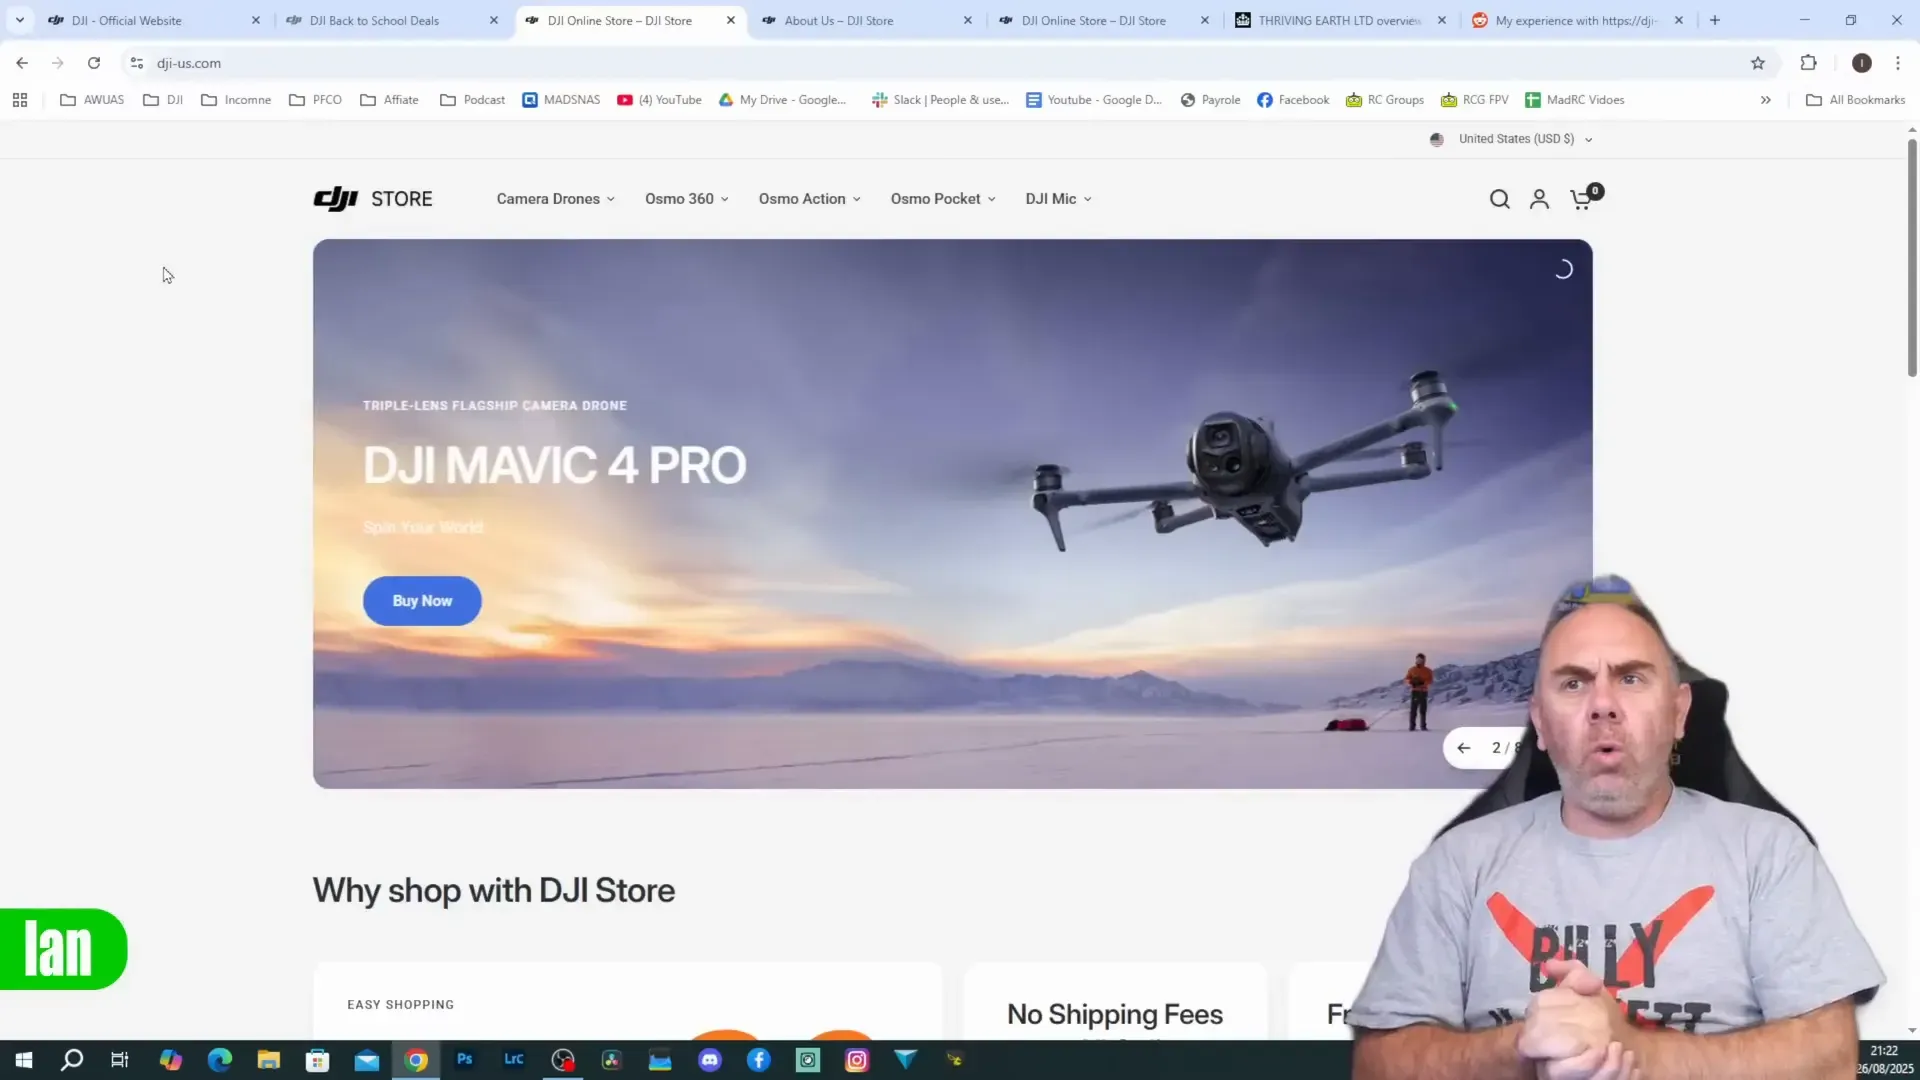This screenshot has width=1920, height=1080.
Task: Open the RC Groups bookmark
Action: [x=1384, y=100]
